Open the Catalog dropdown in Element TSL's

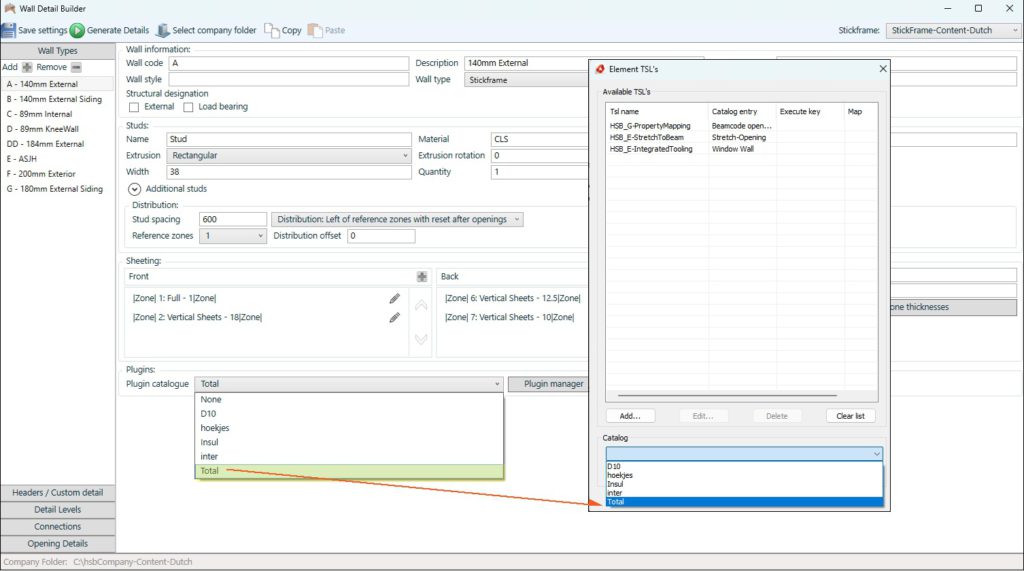(744, 453)
